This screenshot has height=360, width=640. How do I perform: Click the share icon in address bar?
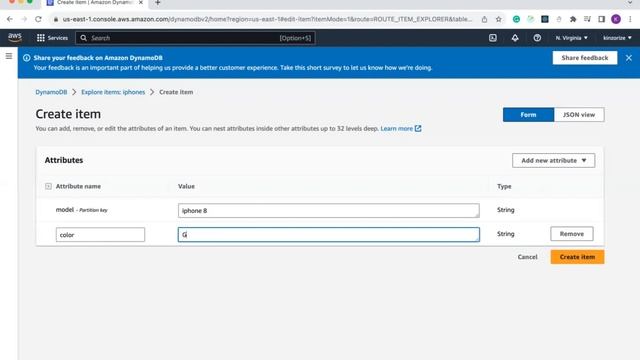pos(484,19)
